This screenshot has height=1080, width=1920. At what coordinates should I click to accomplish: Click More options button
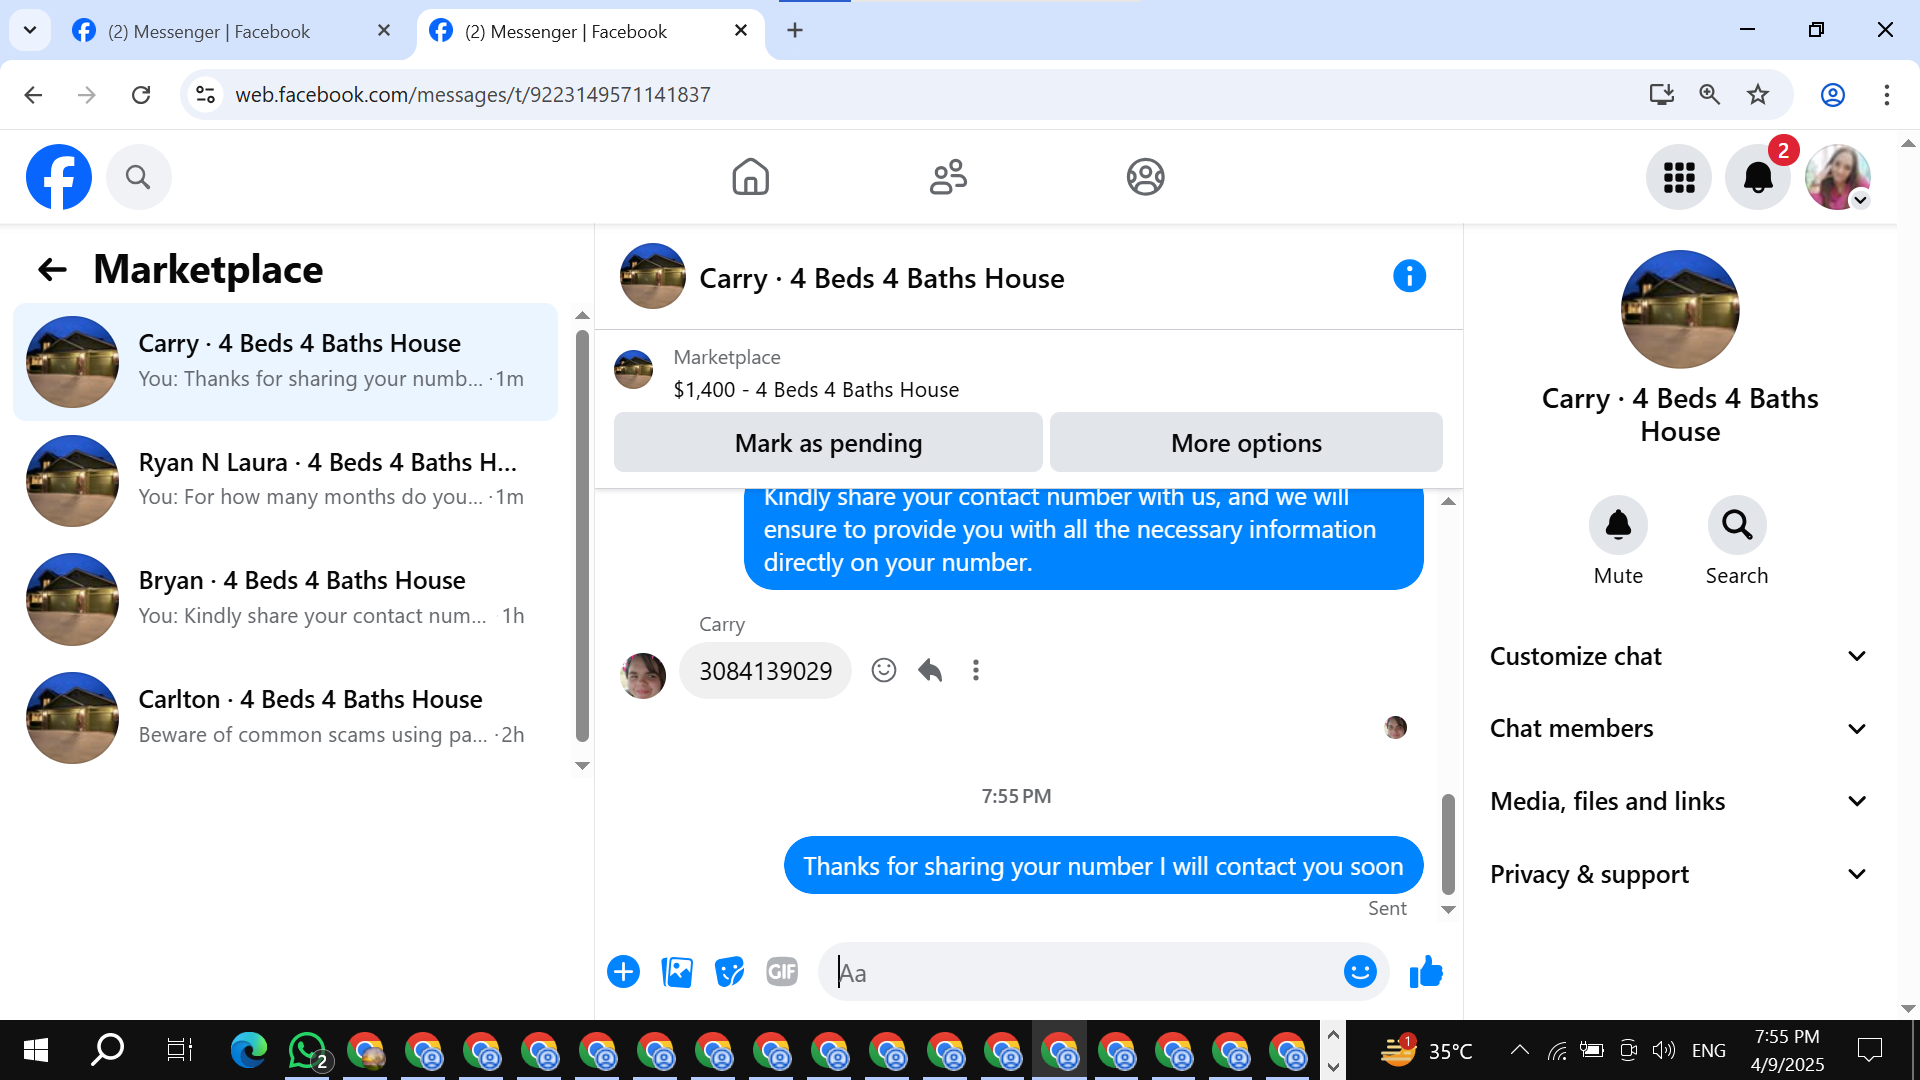click(x=1246, y=443)
